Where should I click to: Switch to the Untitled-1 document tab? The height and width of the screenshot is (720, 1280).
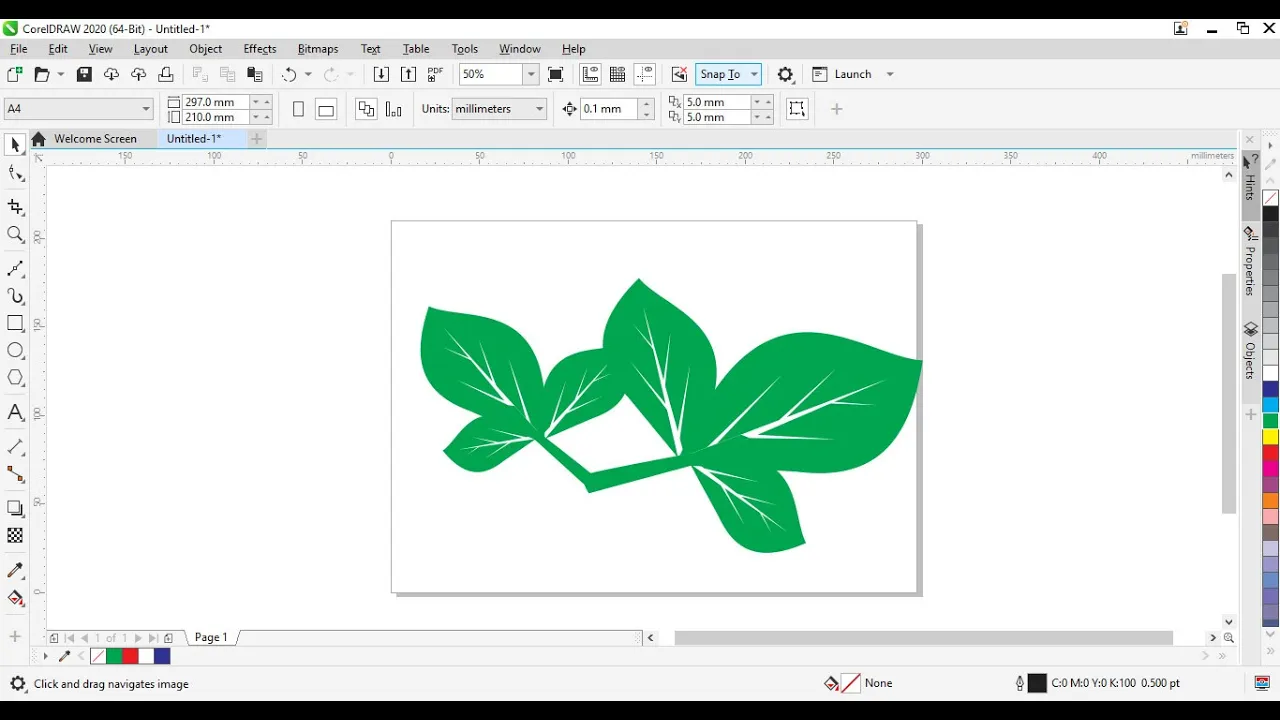194,139
